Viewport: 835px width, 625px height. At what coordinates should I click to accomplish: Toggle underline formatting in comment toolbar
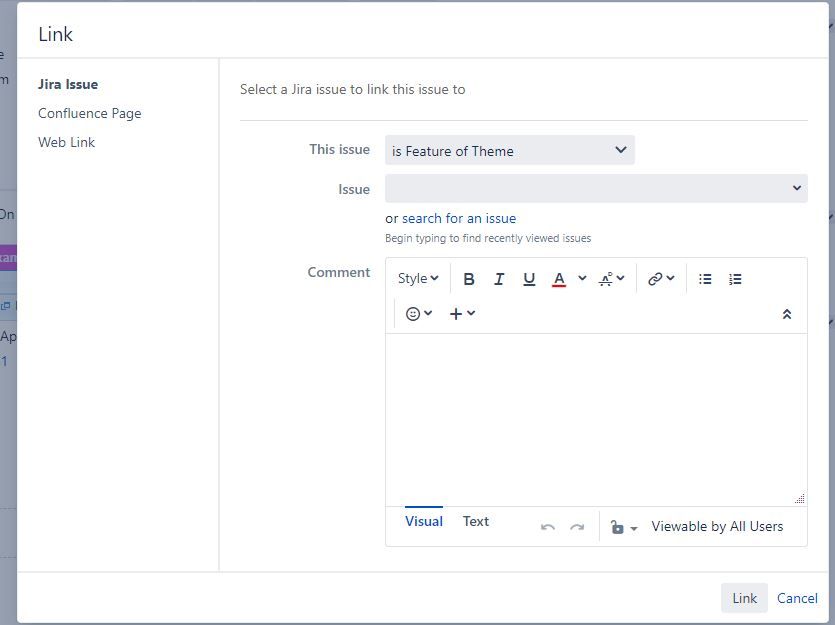pyautogui.click(x=529, y=279)
